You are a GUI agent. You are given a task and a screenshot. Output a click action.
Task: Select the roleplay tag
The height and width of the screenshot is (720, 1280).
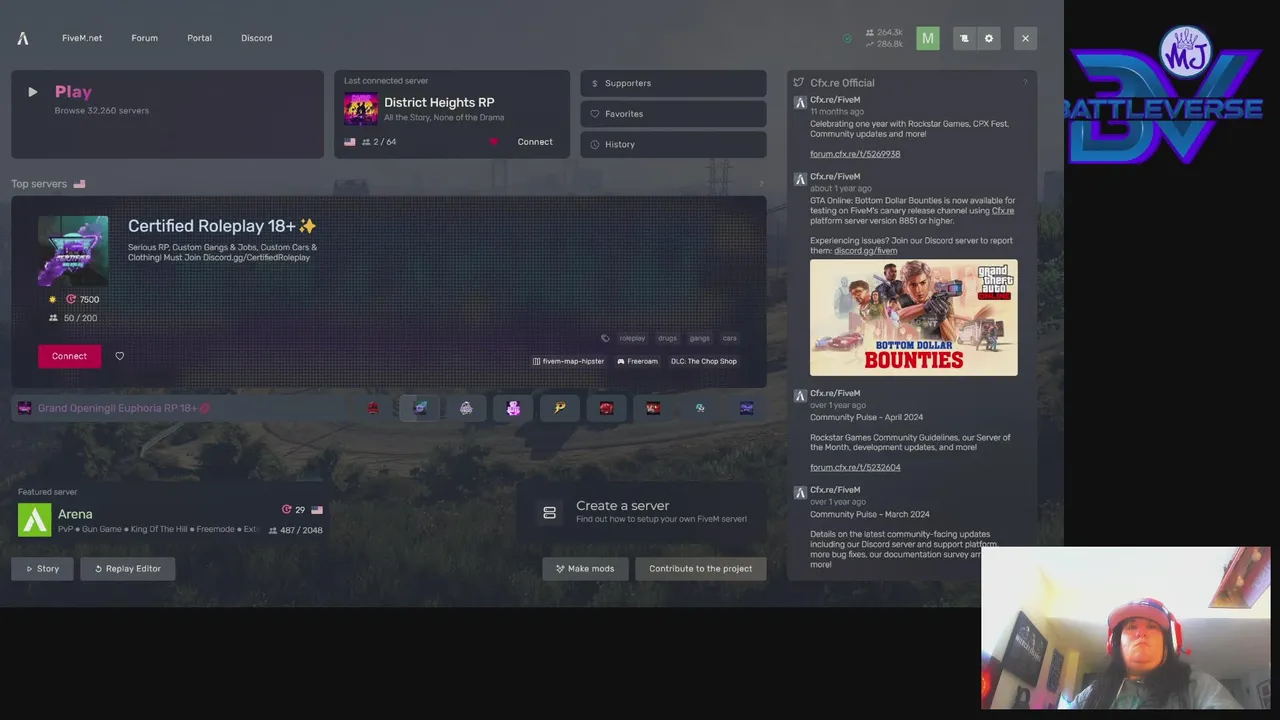point(632,338)
